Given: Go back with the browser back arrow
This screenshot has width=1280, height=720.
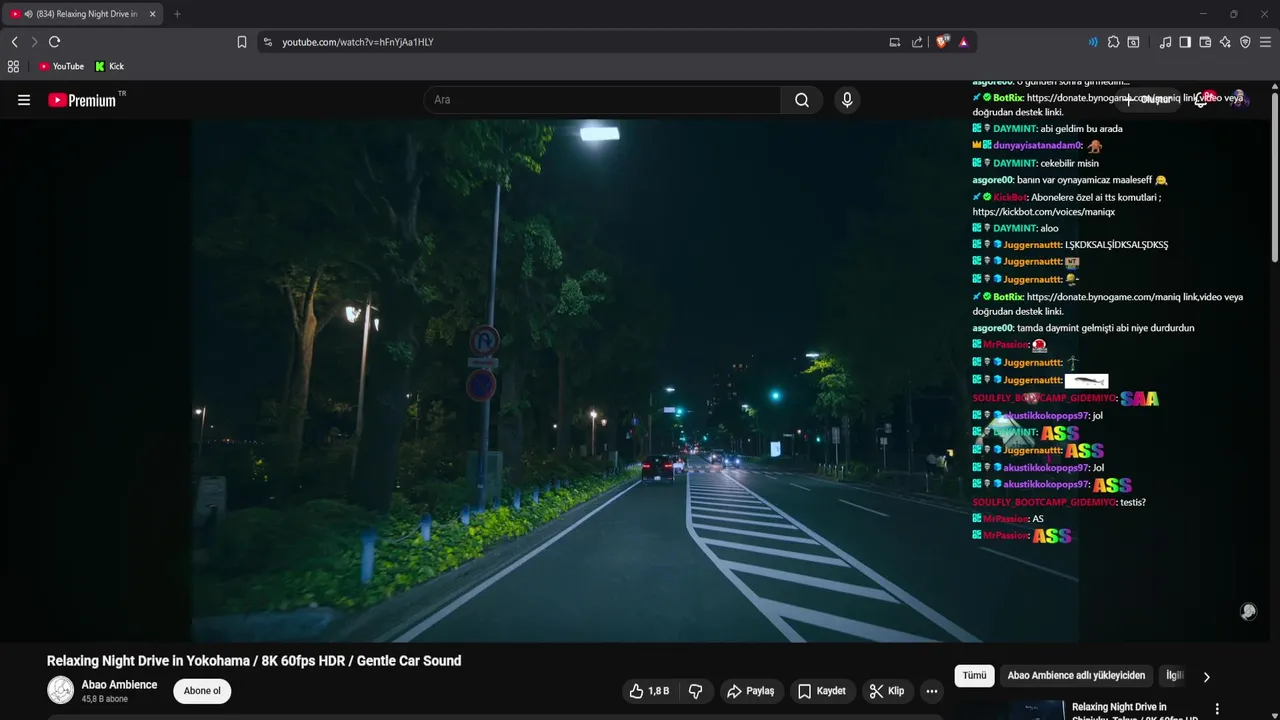Looking at the screenshot, I should tap(15, 42).
